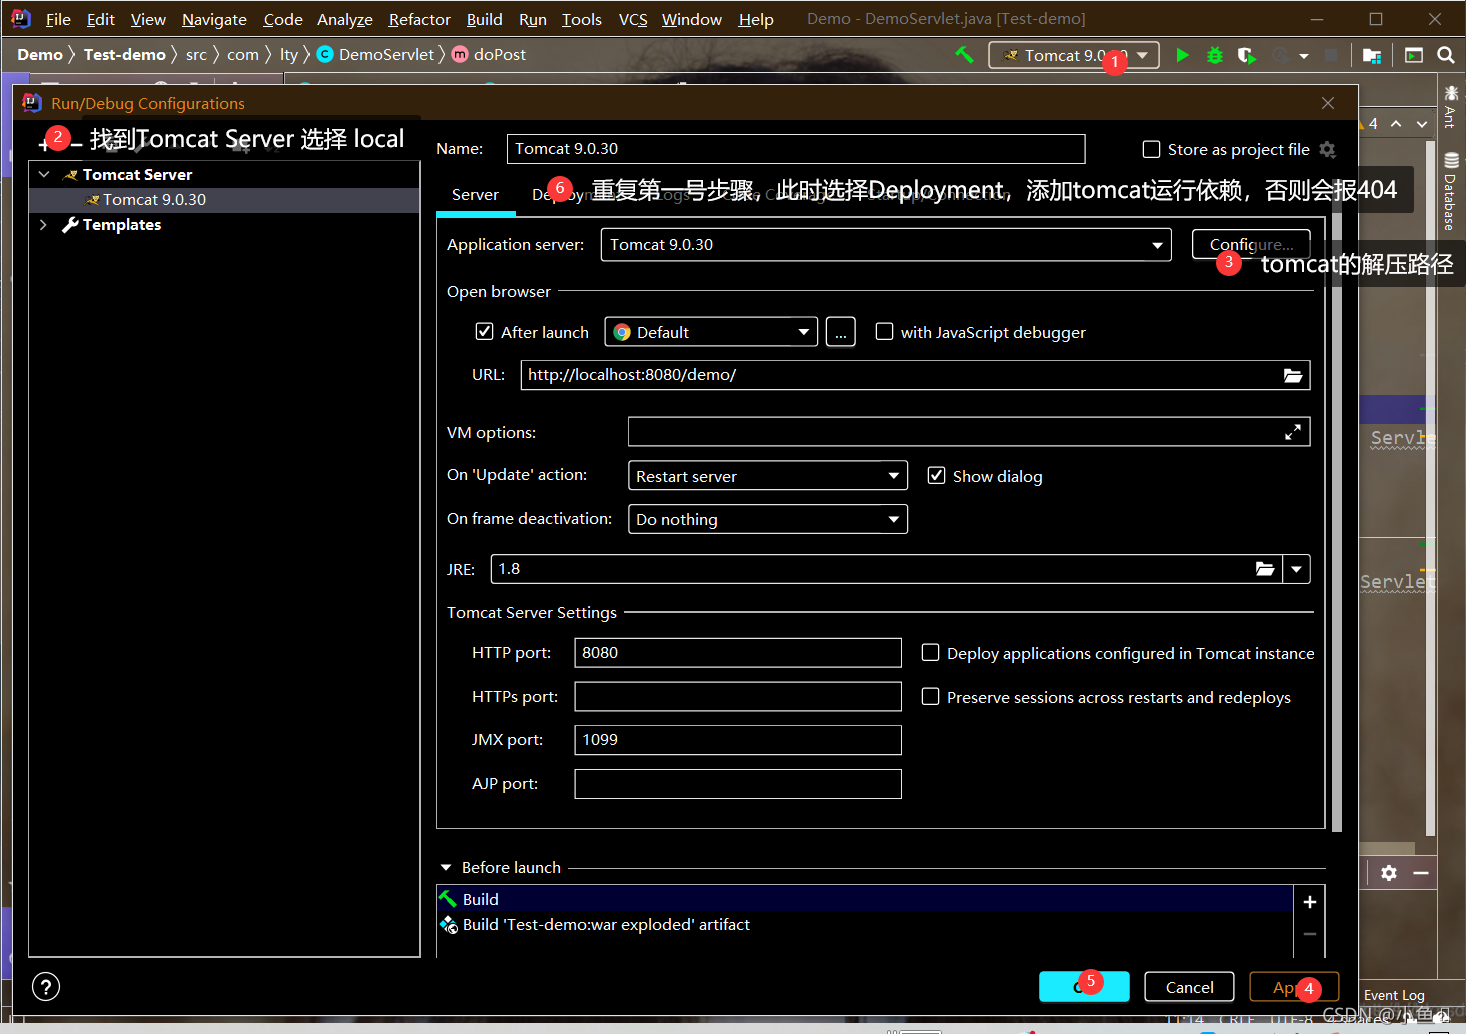
Task: Browse for URL with folder icon
Action: 1293,375
